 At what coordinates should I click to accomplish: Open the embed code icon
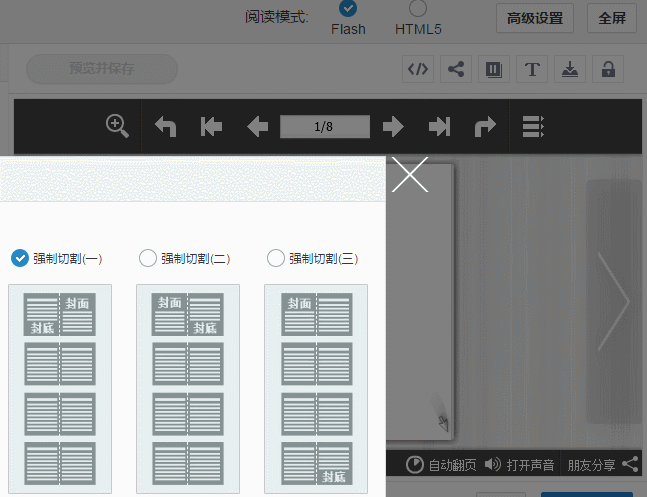click(418, 69)
